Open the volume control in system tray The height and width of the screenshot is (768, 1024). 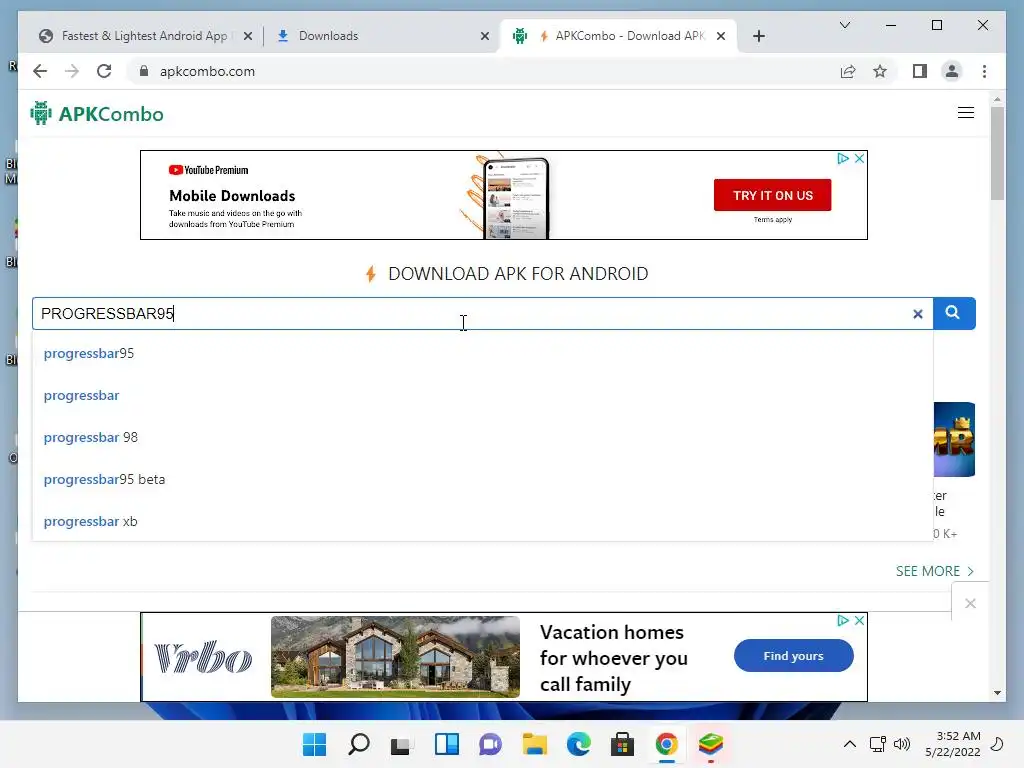click(902, 744)
